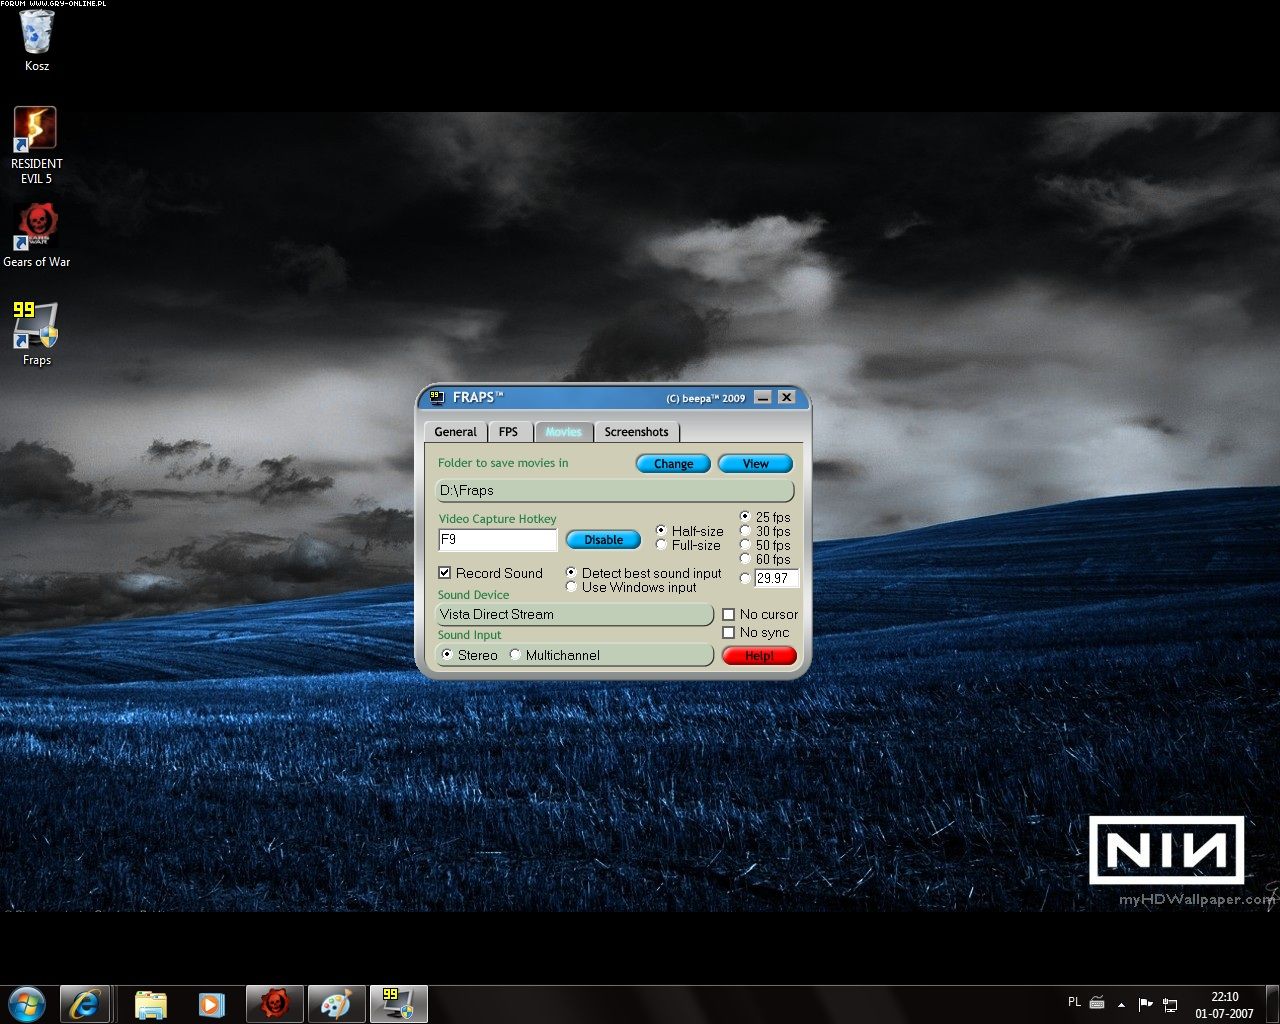The image size is (1280, 1024).
Task: Open Gears of War taskbar icon
Action: (274, 1004)
